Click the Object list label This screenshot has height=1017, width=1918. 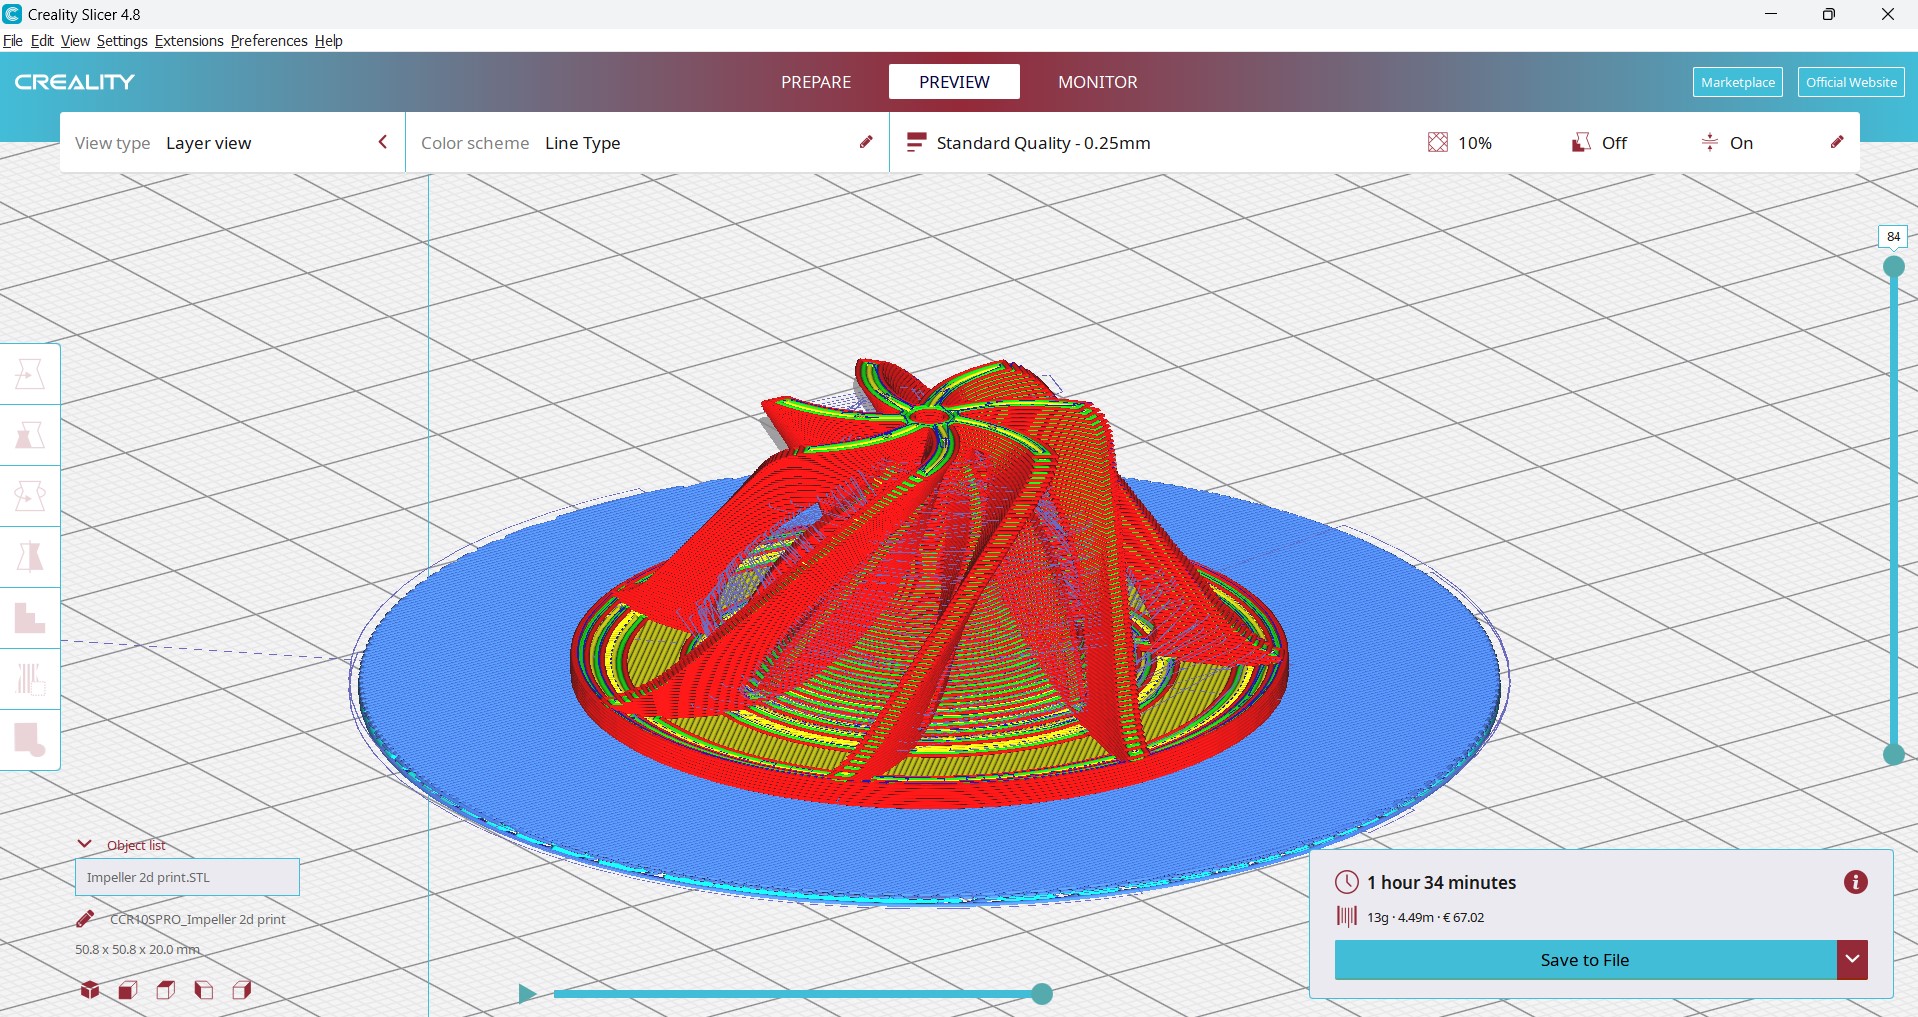click(136, 845)
